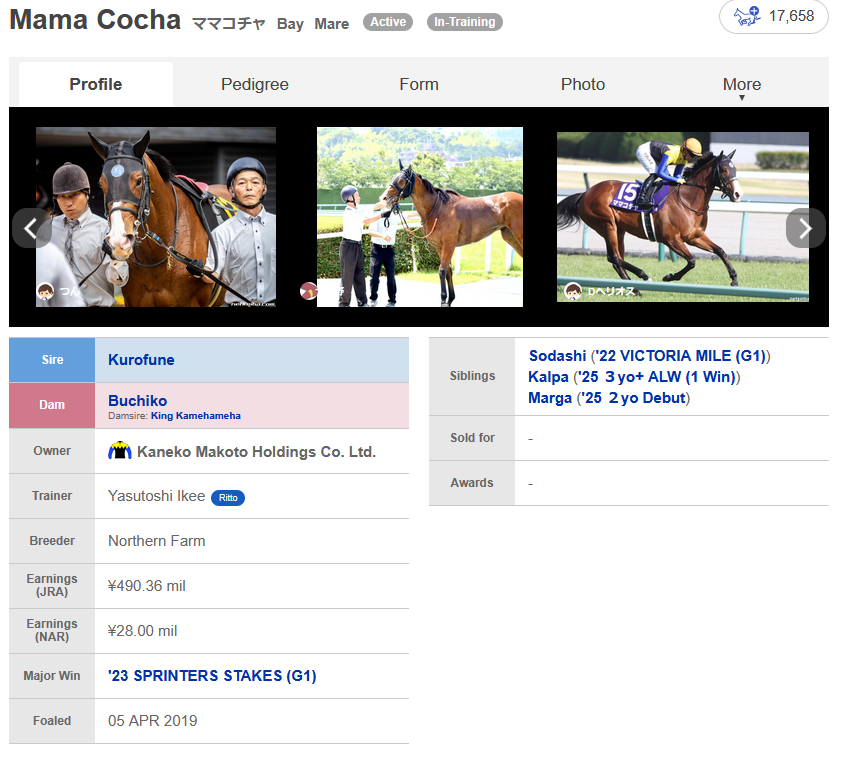Viewport: 841px width, 762px height.
Task: Click JRA earnings value ¥490.36 mil
Action: click(x=147, y=586)
